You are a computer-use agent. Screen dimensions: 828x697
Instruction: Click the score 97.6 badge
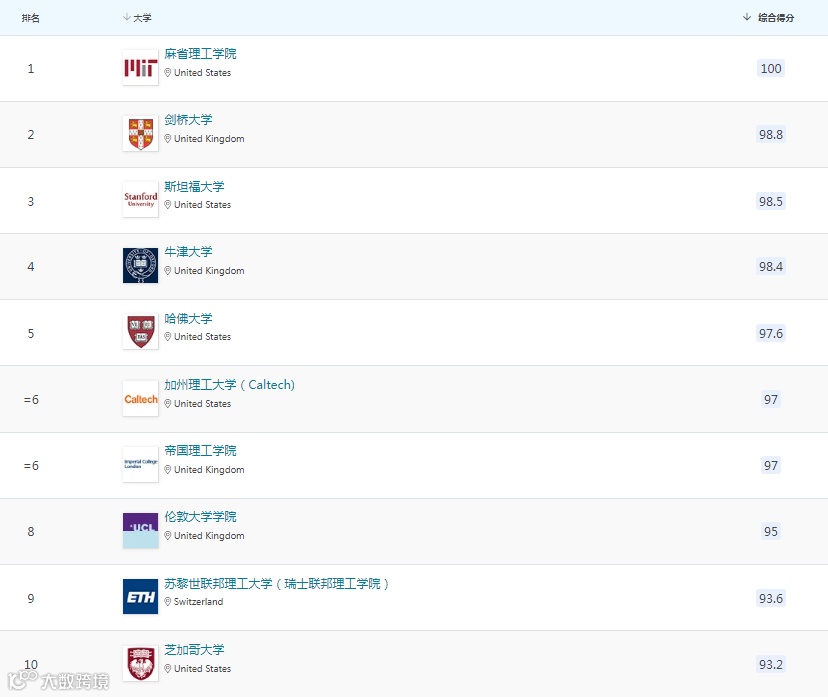click(770, 334)
